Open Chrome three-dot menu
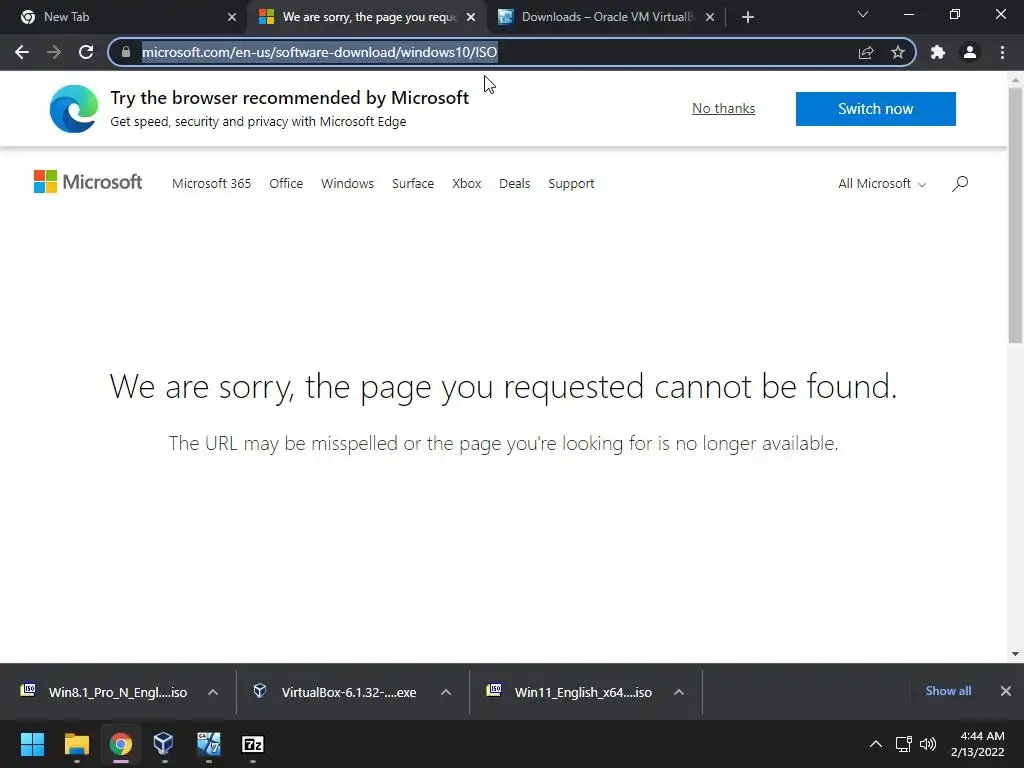The image size is (1024, 768). tap(1002, 52)
